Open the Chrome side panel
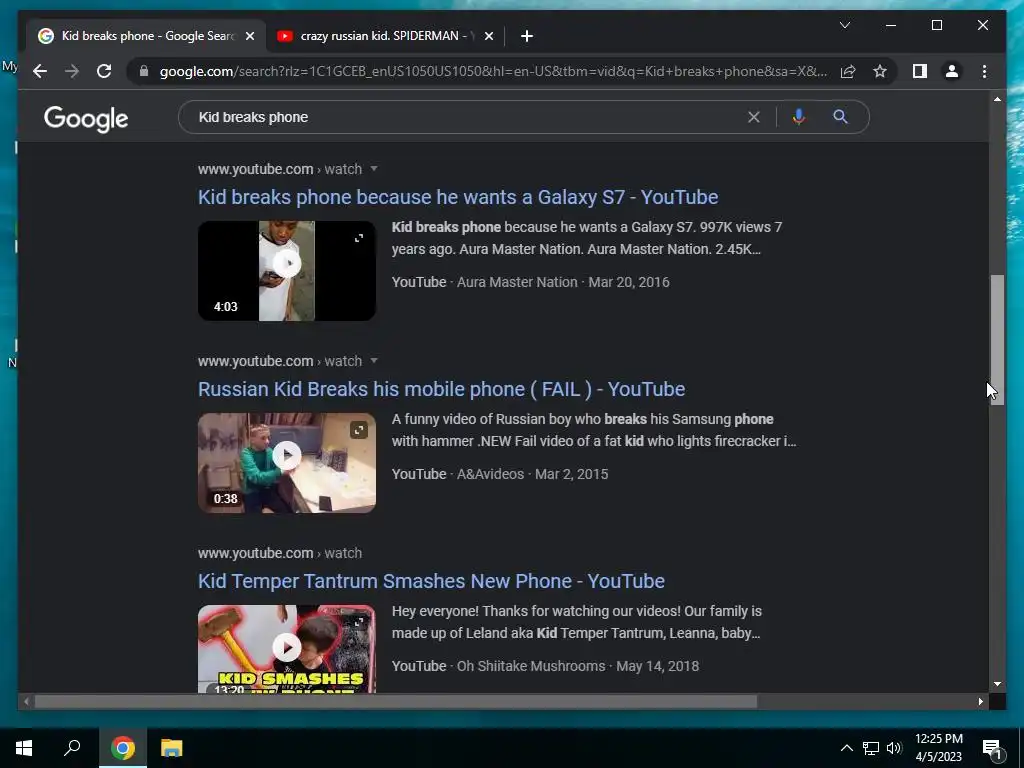The image size is (1024, 768). 920,71
